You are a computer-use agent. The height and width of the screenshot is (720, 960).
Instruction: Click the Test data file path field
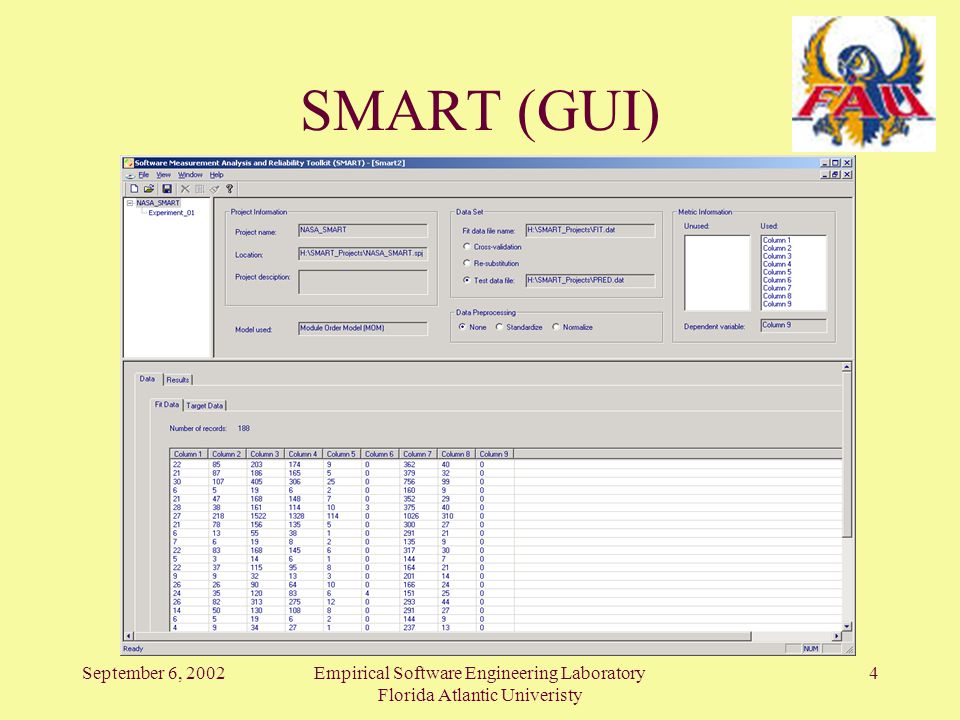[590, 280]
